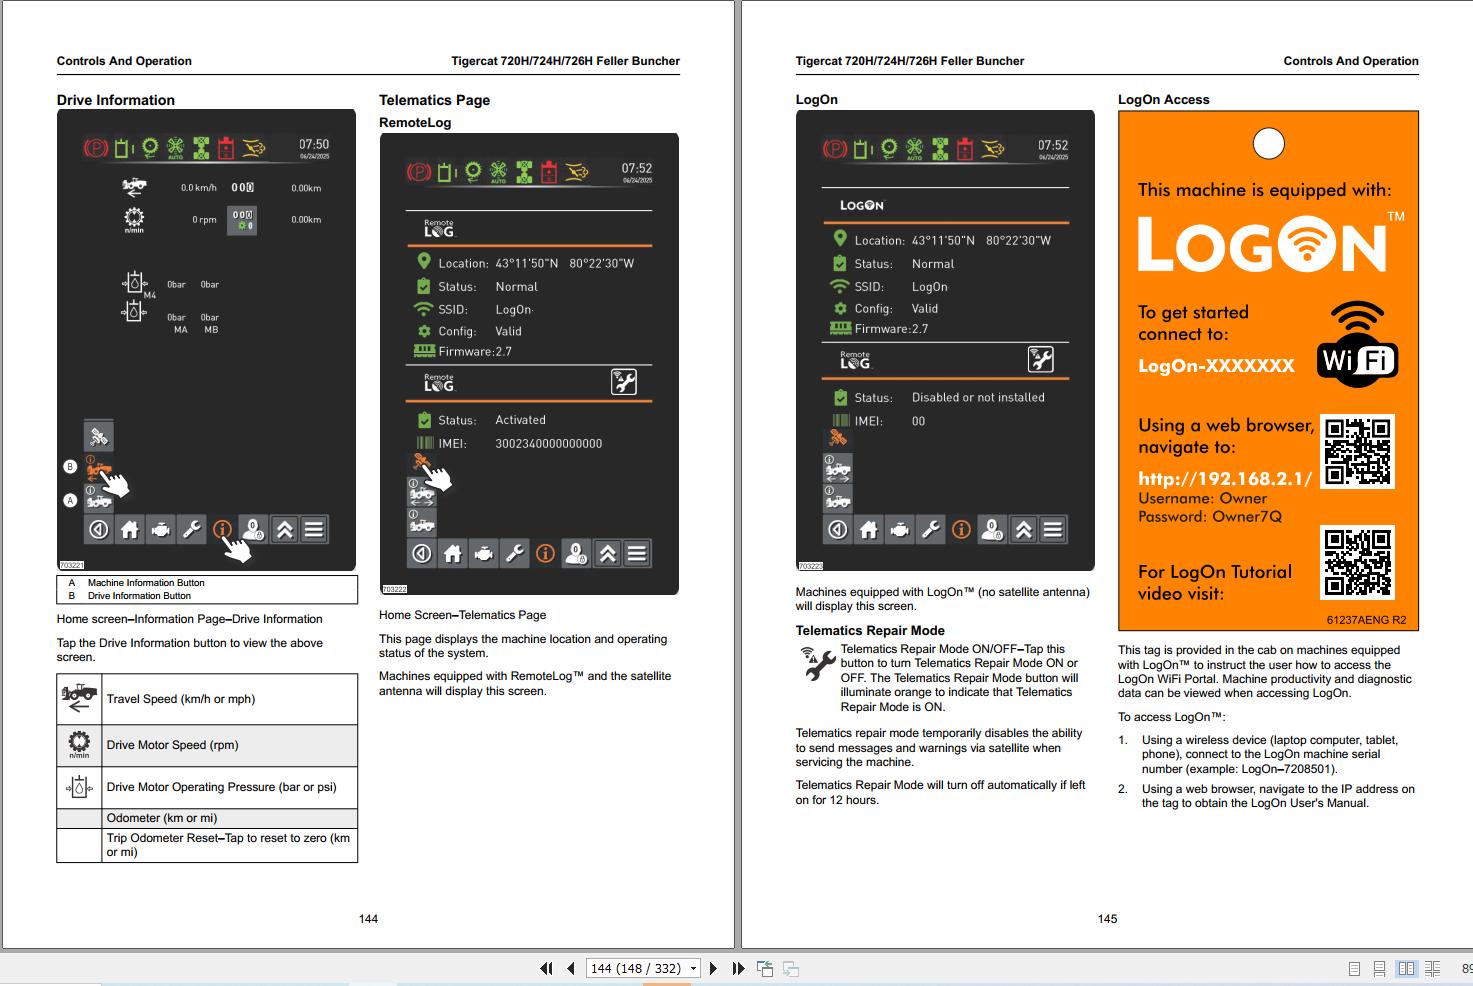Image resolution: width=1473 pixels, height=986 pixels.
Task: Tap the orange Drive Information button labeled B
Action: (x=98, y=467)
